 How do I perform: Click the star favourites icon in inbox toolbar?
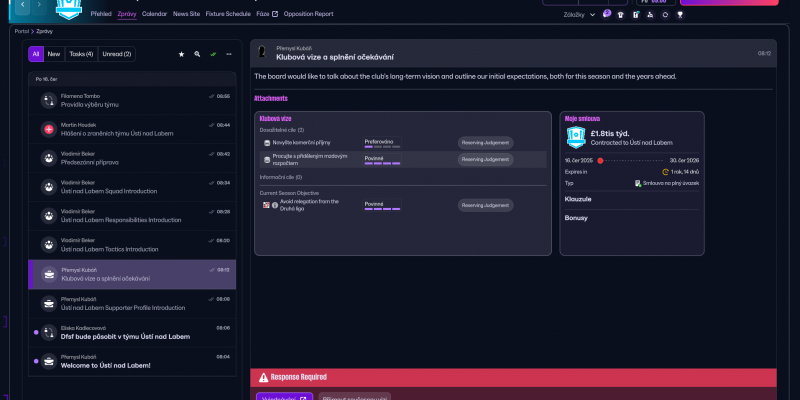pos(181,53)
